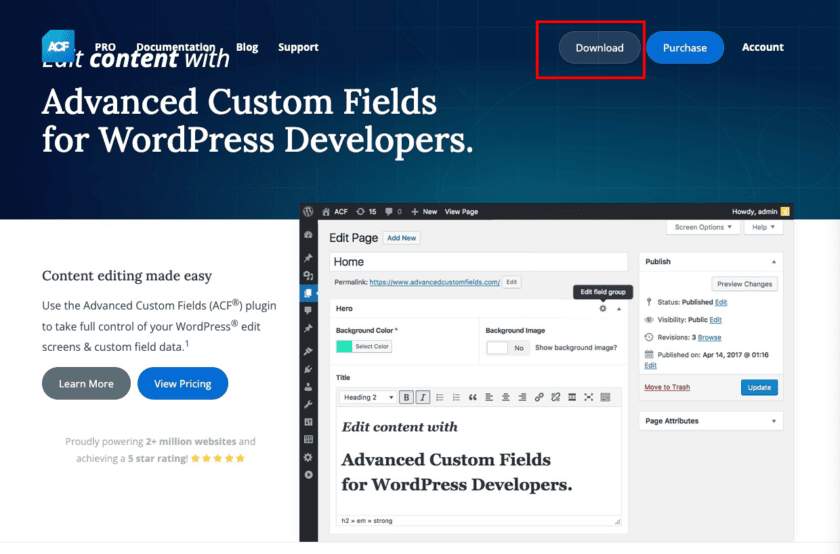
Task: Click the Edit field group gear icon
Action: 603,309
